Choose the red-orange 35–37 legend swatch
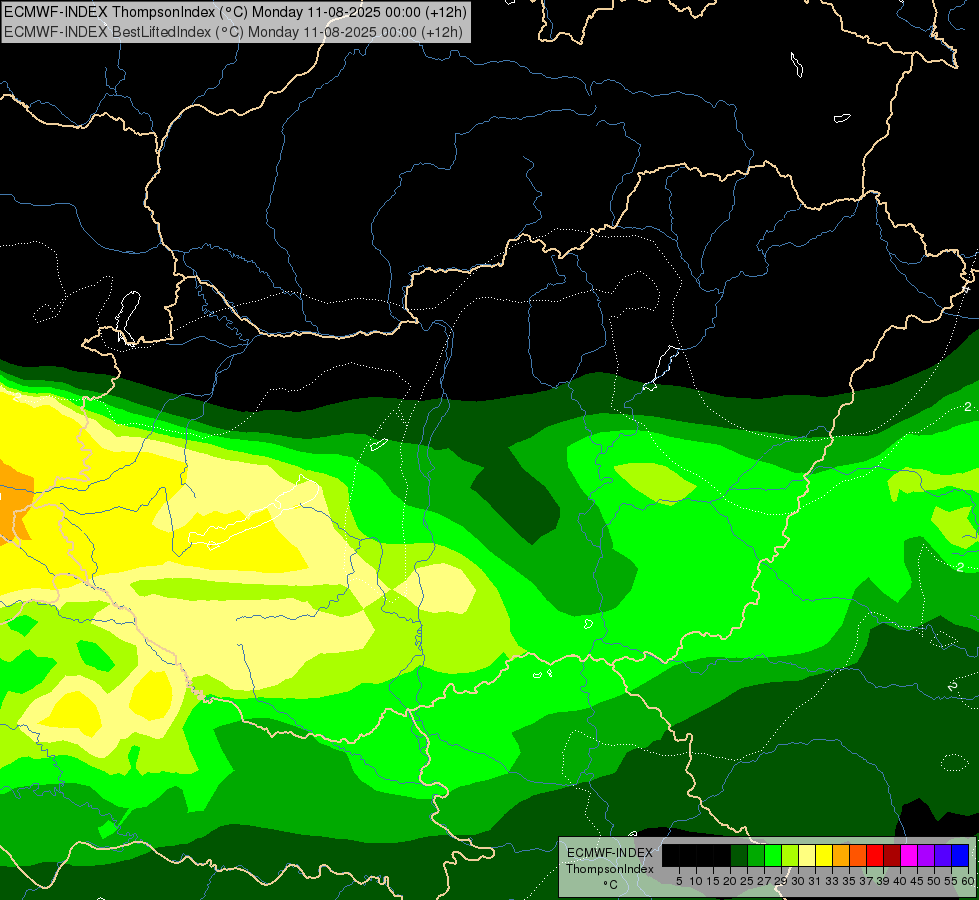The width and height of the screenshot is (979, 900). point(858,855)
